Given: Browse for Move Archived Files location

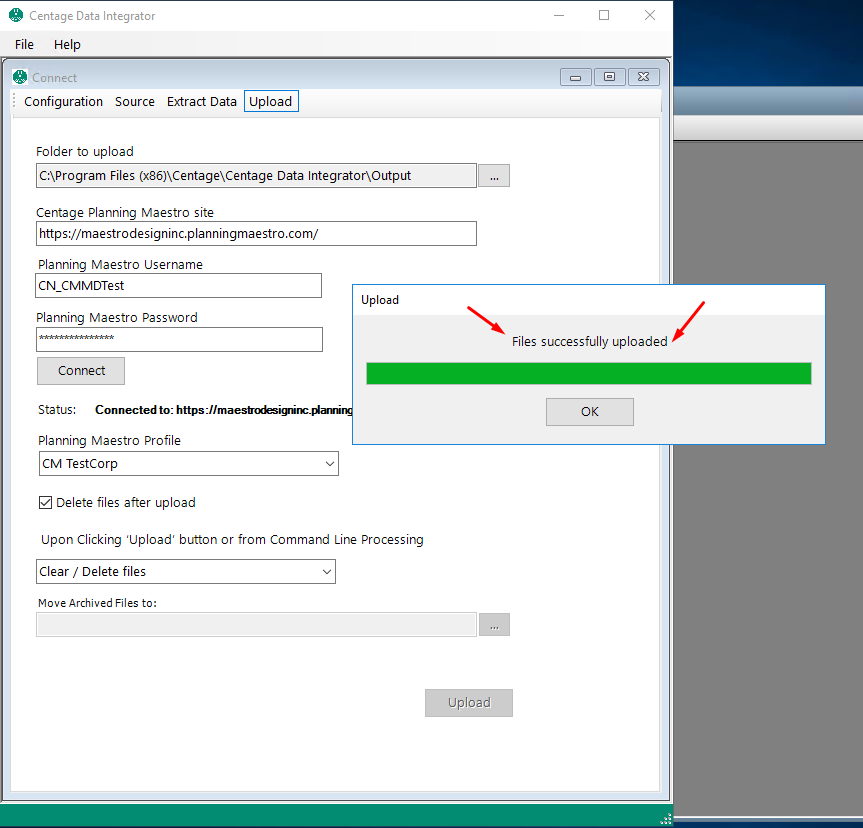Looking at the screenshot, I should [494, 625].
